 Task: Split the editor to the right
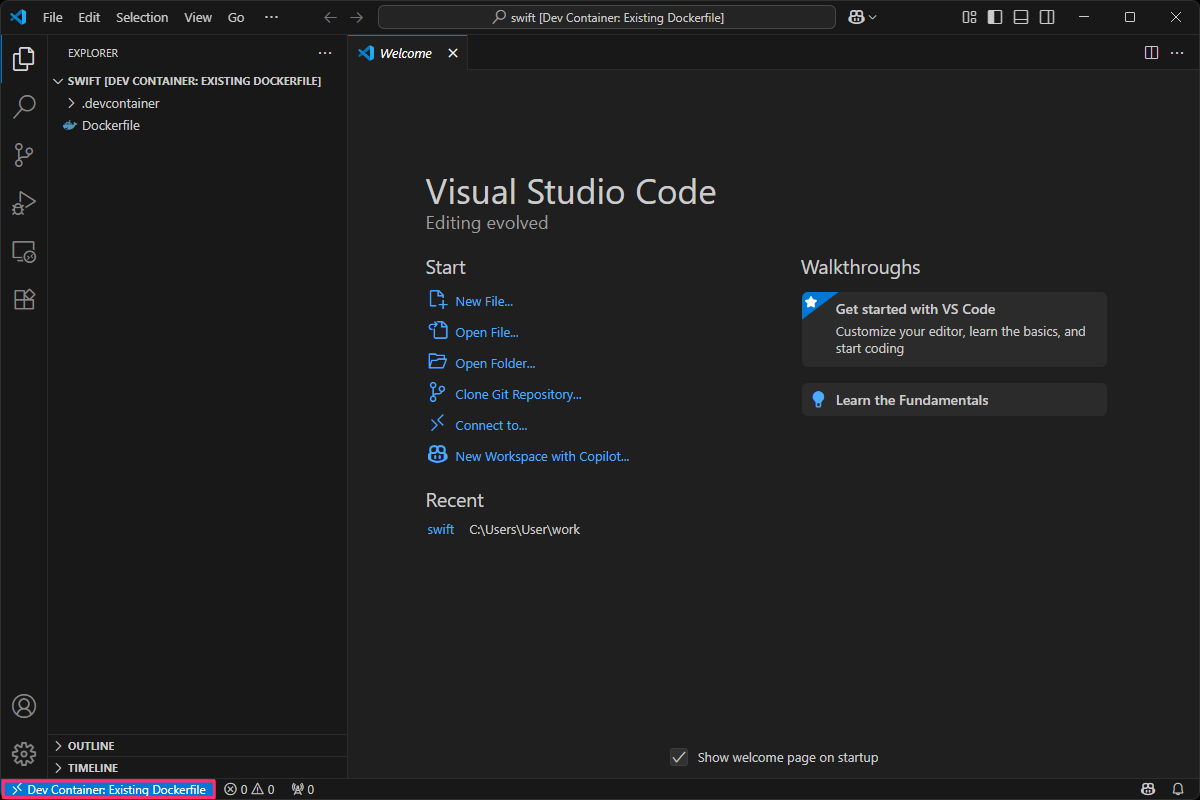(x=1151, y=53)
